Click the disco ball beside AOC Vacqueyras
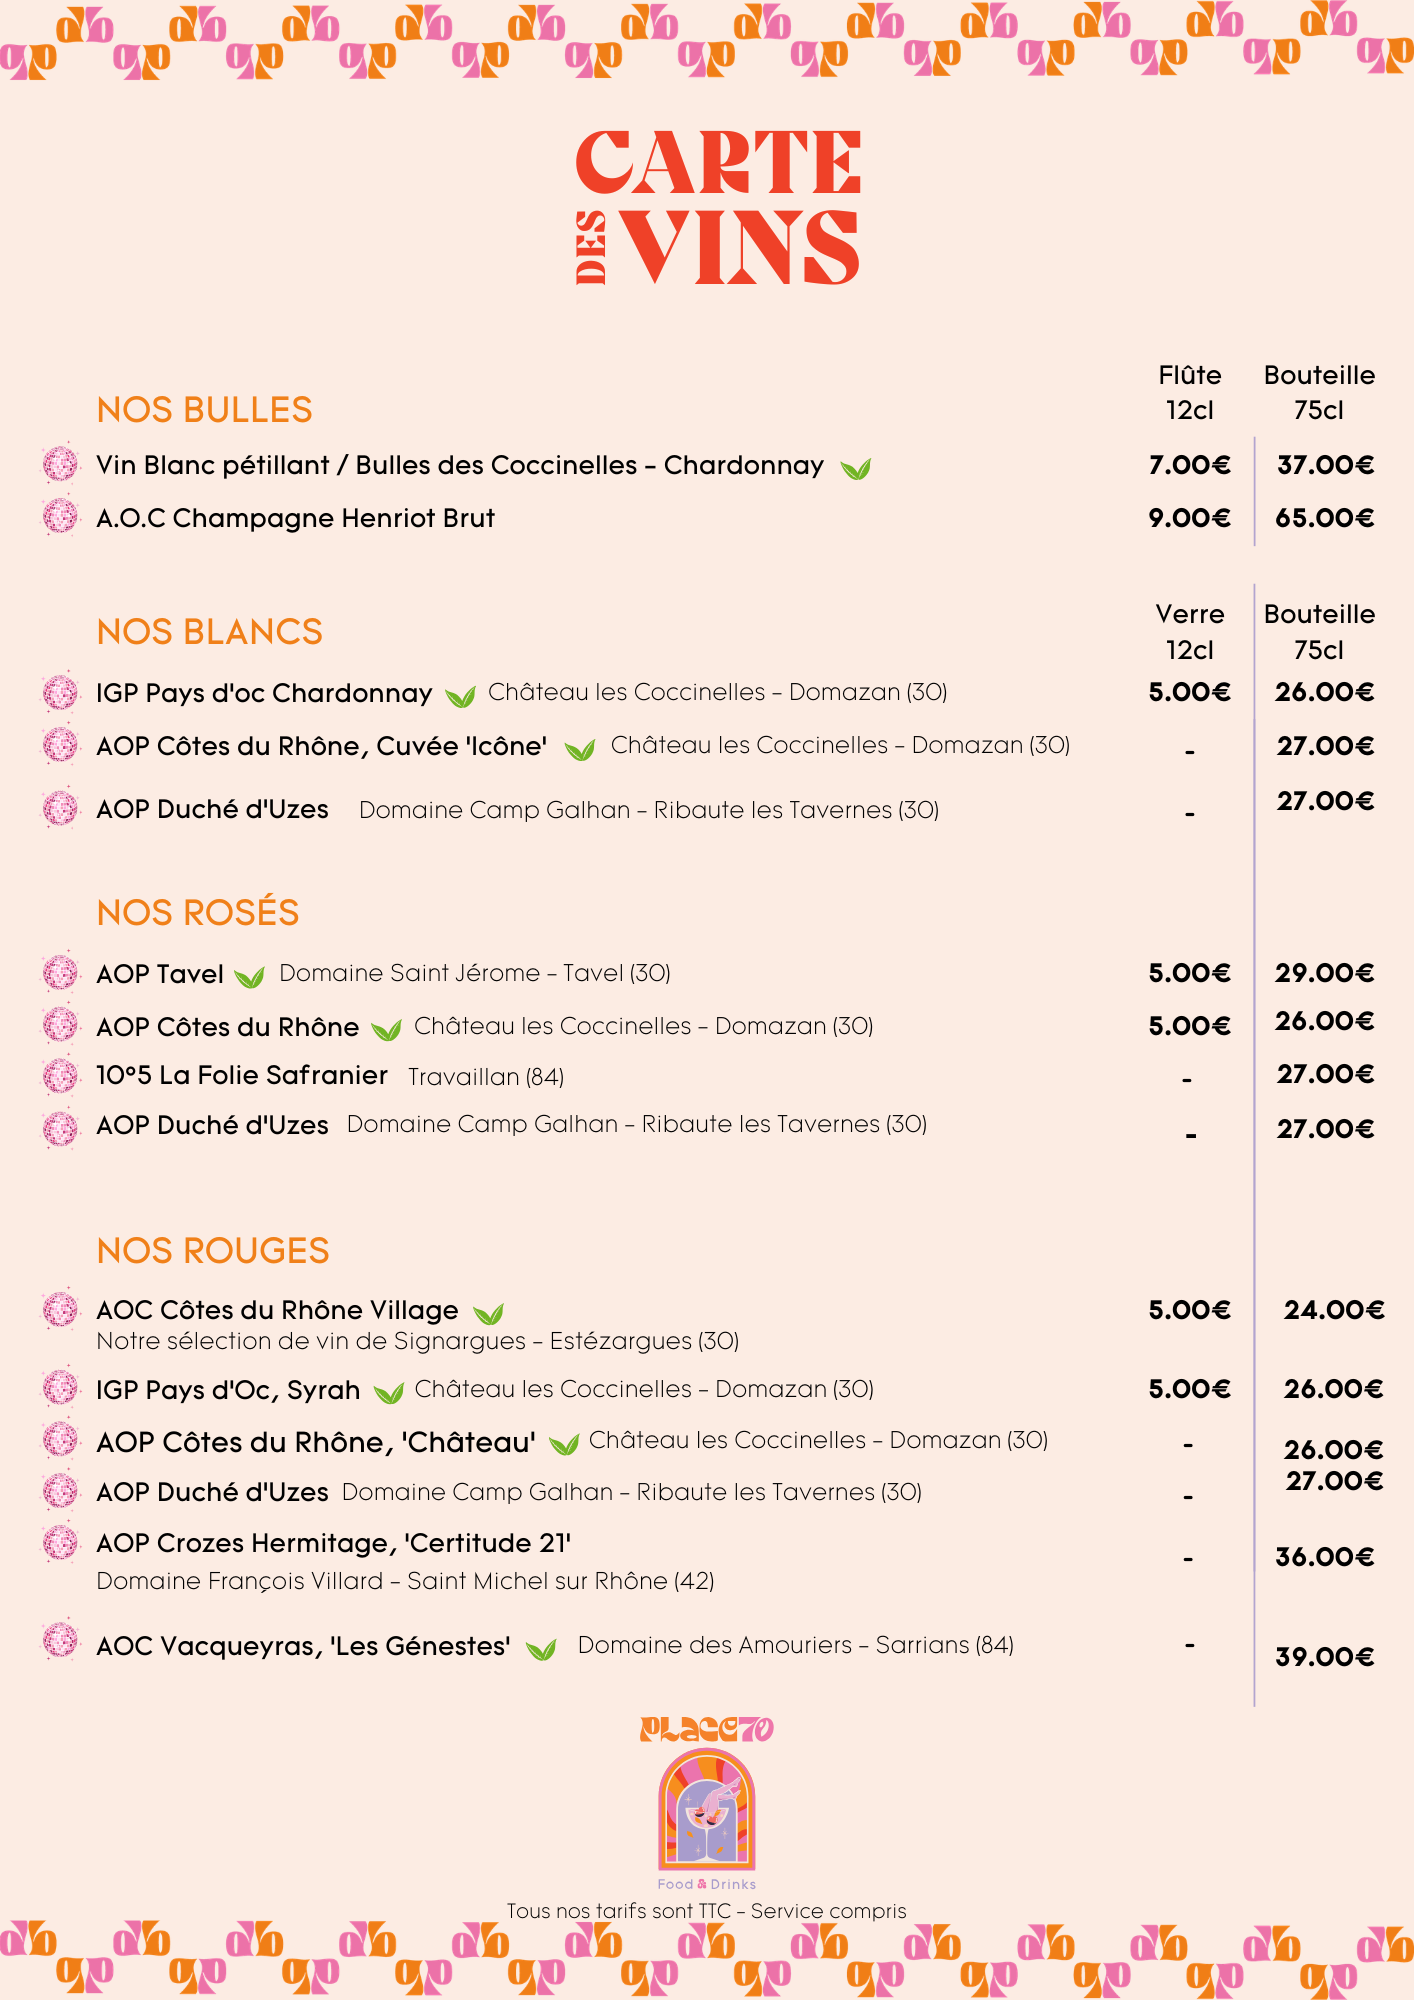 60,1641
